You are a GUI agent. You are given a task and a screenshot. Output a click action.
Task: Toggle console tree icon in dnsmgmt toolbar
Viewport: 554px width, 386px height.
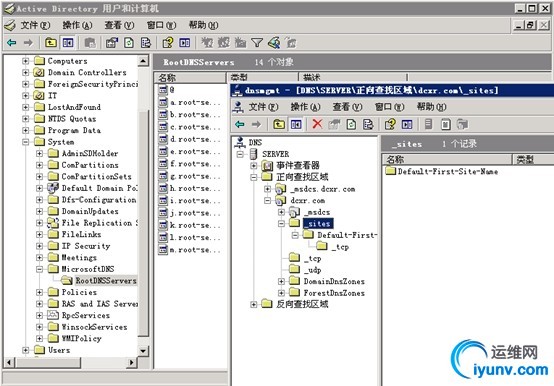point(296,124)
